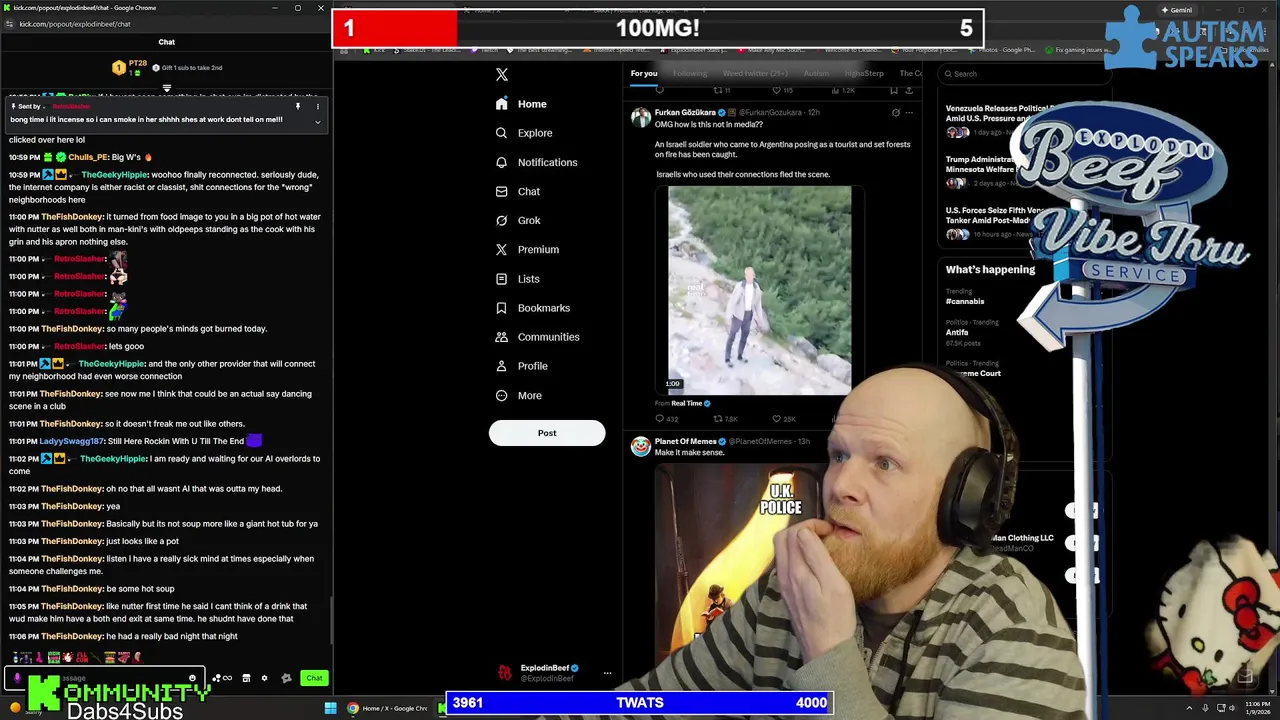Screen dimensions: 1280x720
Task: Open channel points icon in Kick chat
Action: pos(222,678)
